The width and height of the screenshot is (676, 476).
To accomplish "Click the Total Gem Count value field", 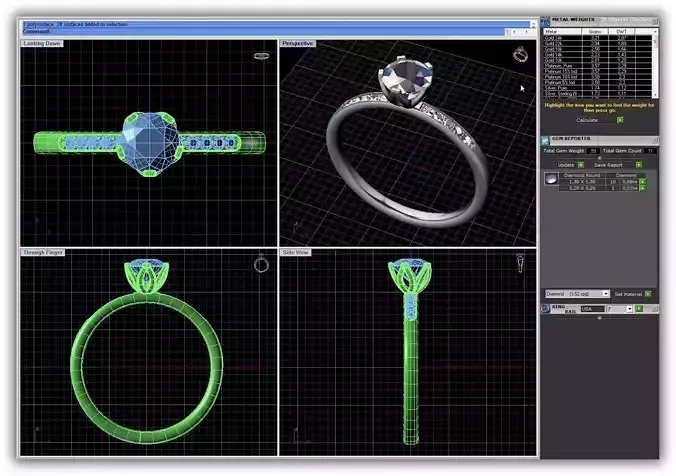I will tap(650, 150).
